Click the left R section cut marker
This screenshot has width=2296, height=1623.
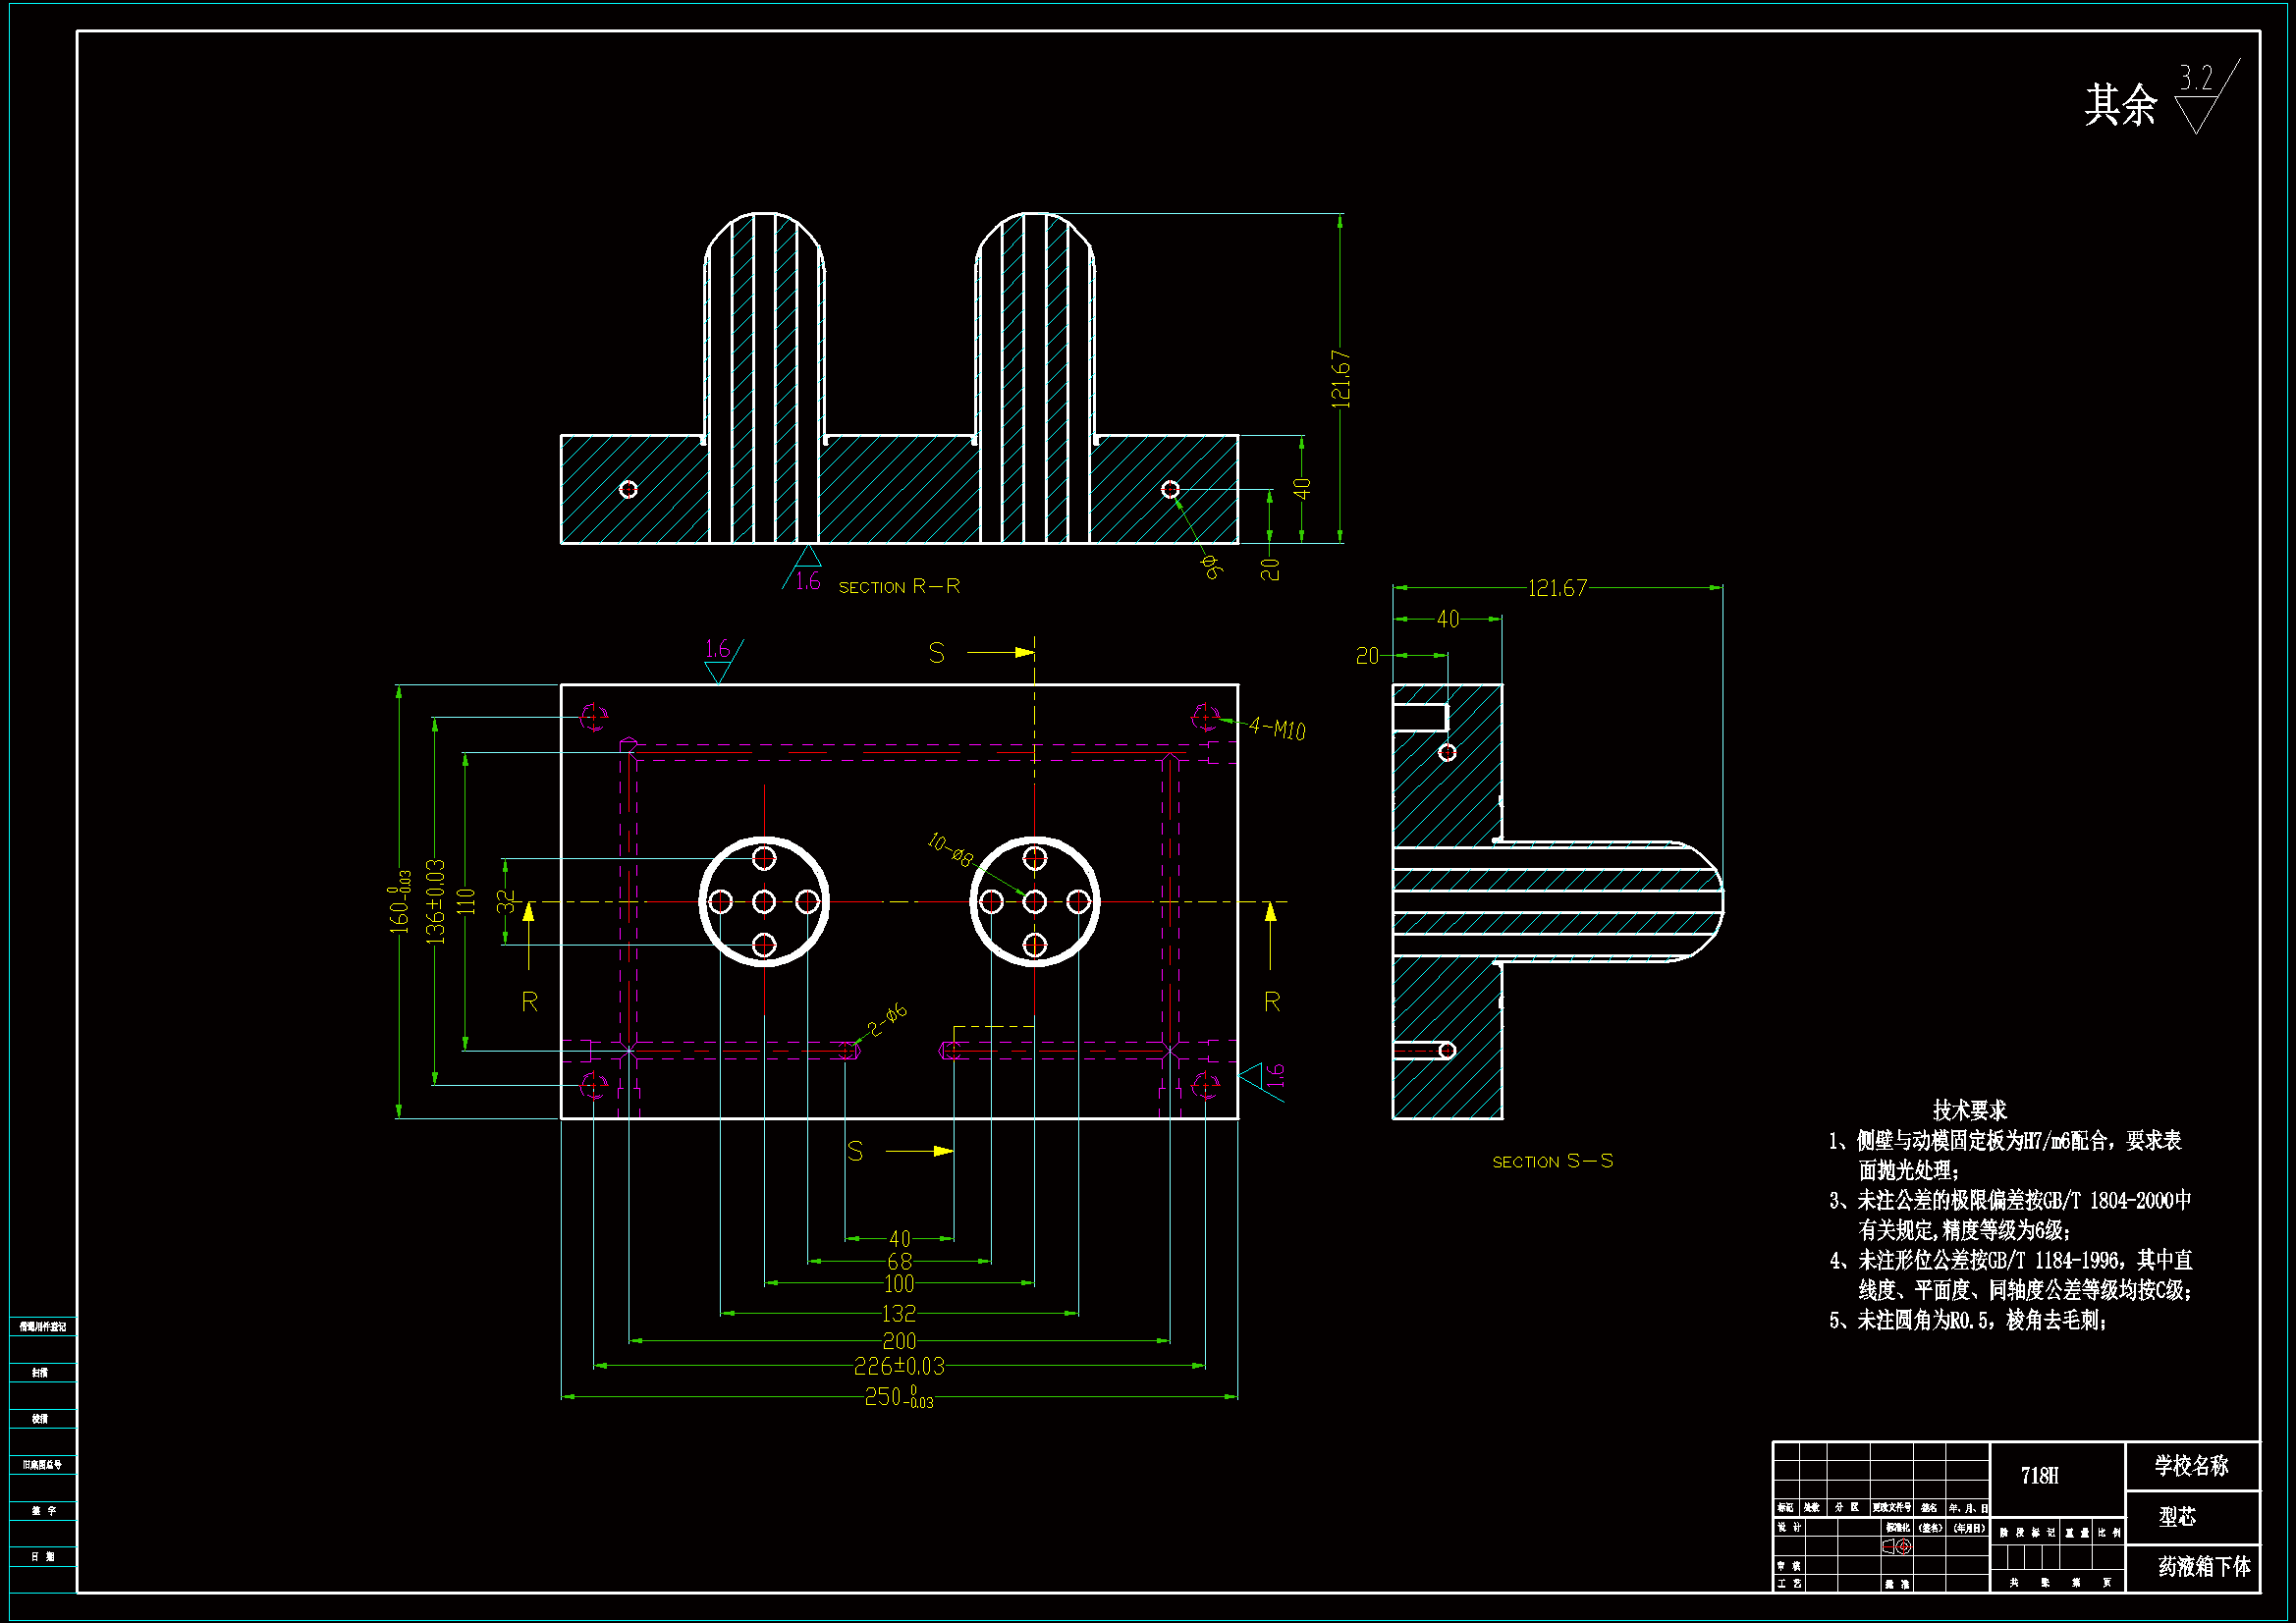click(x=530, y=1001)
